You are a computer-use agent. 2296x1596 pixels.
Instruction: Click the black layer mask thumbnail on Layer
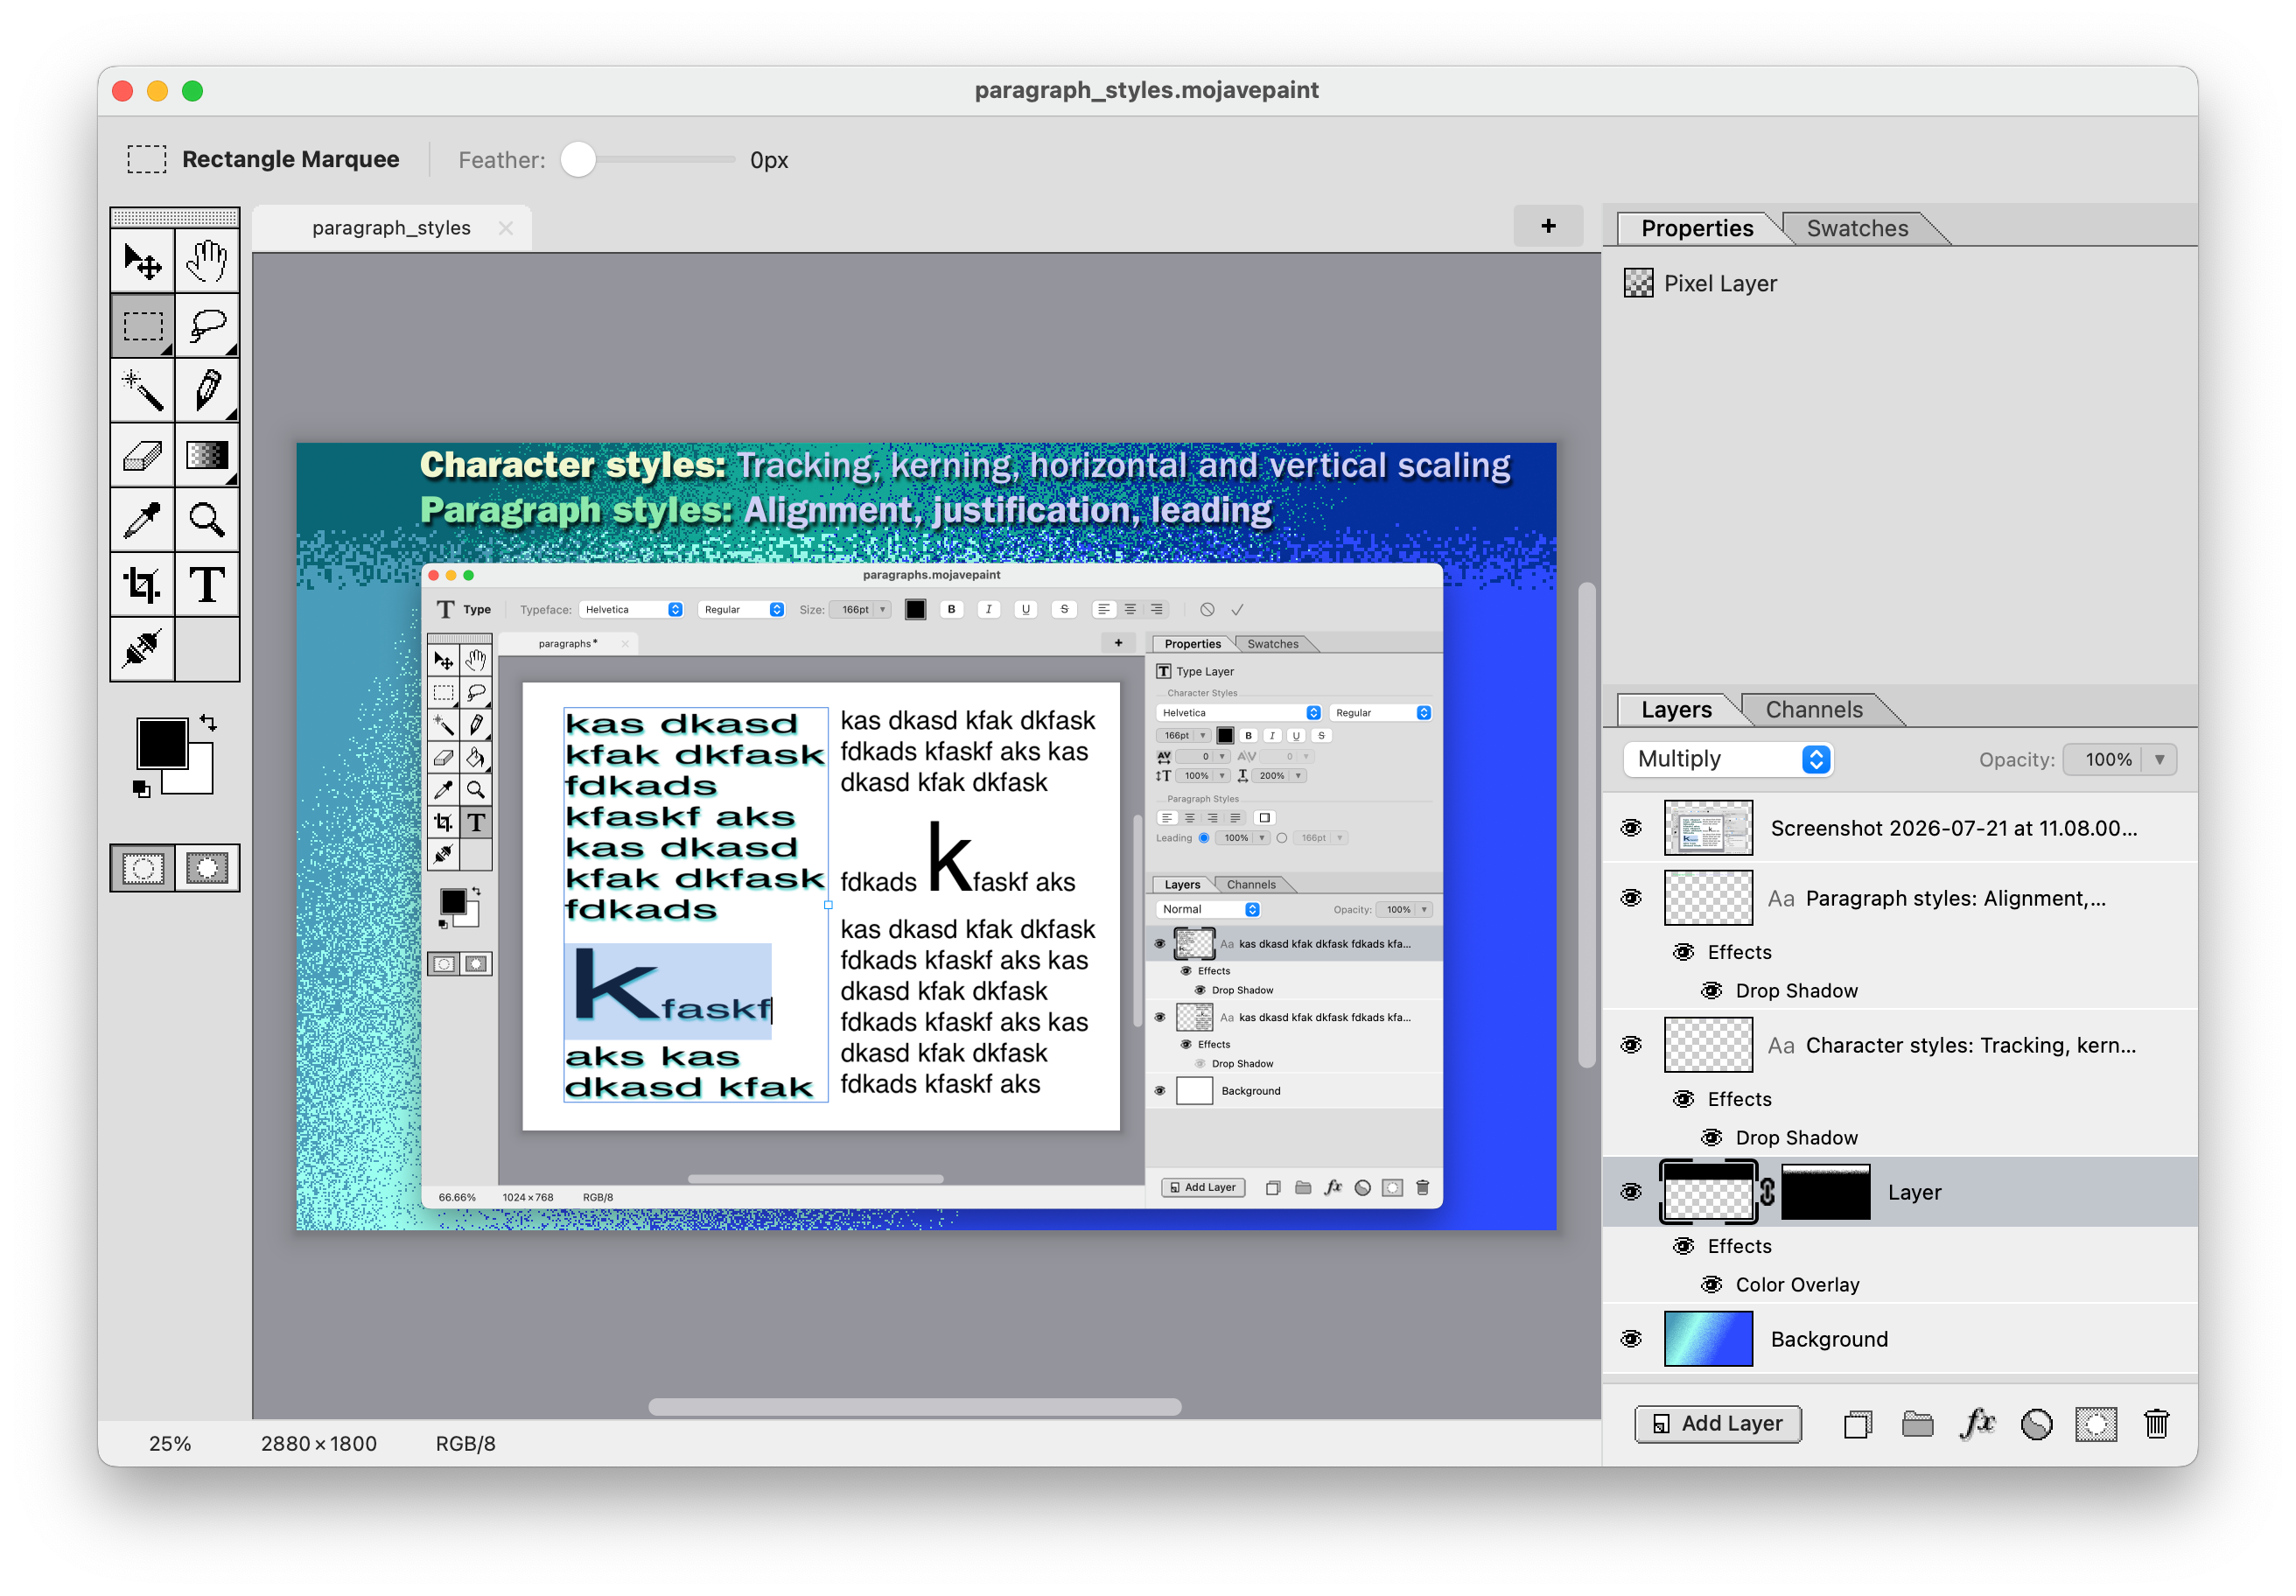pos(1825,1192)
